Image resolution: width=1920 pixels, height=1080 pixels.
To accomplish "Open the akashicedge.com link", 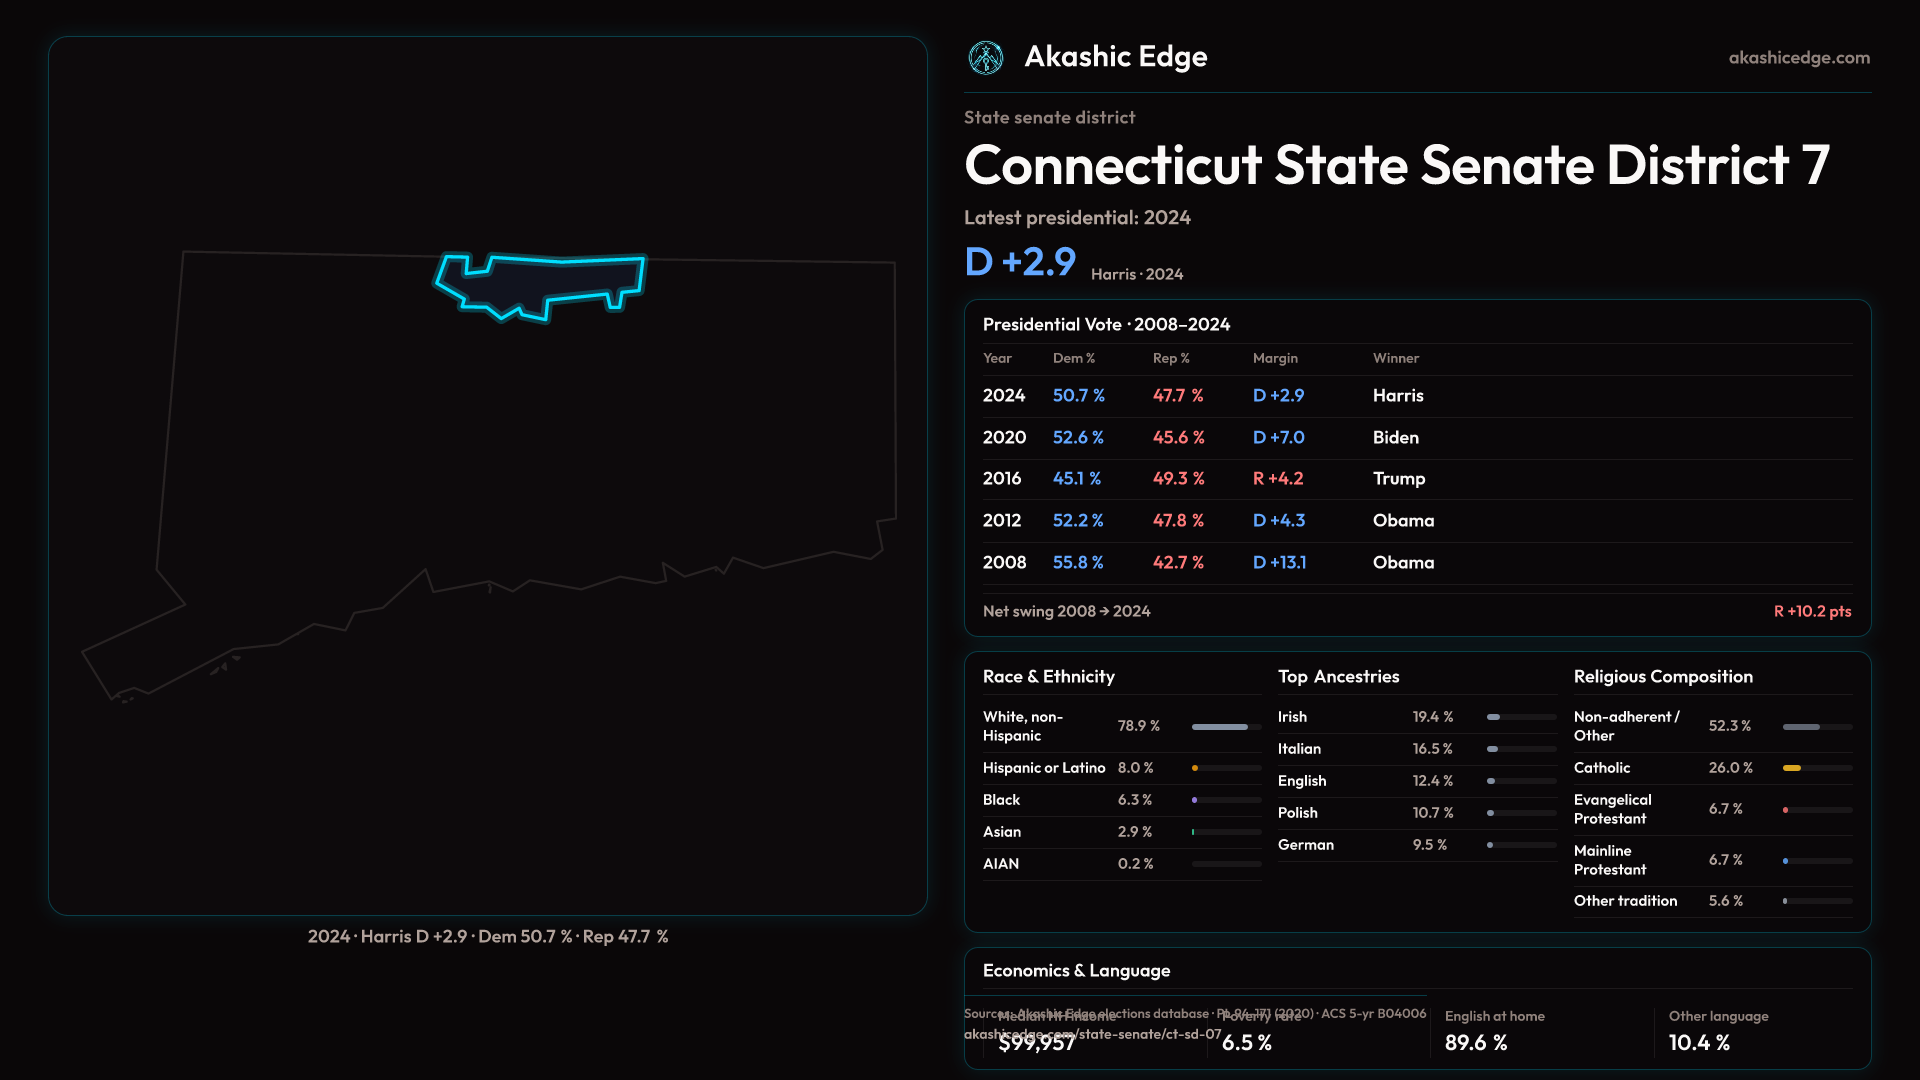I will coord(1798,58).
